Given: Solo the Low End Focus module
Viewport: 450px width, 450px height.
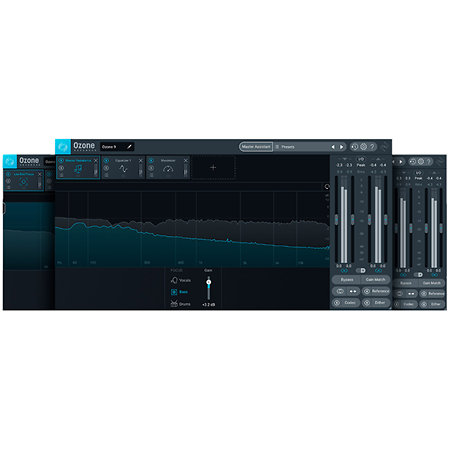Looking at the screenshot, I should 8,181.
